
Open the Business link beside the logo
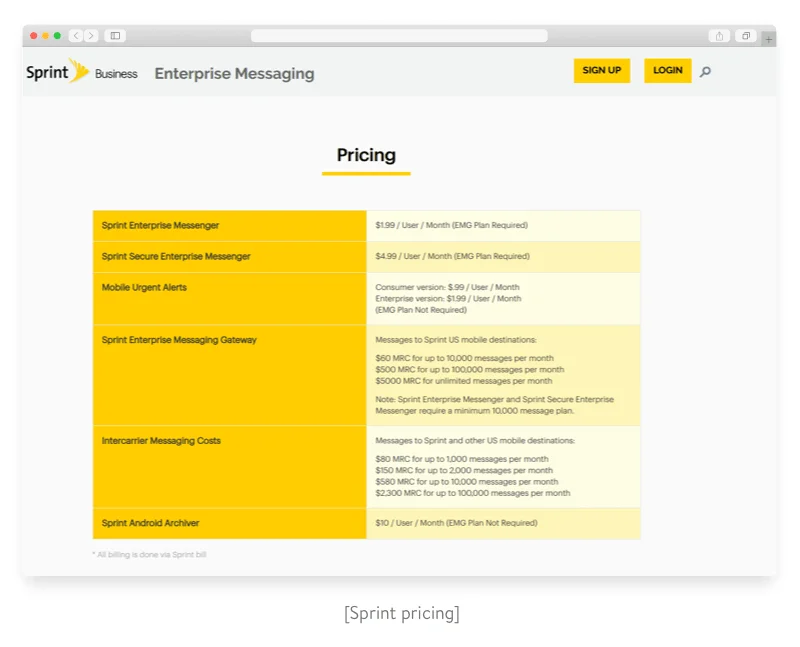tap(116, 74)
